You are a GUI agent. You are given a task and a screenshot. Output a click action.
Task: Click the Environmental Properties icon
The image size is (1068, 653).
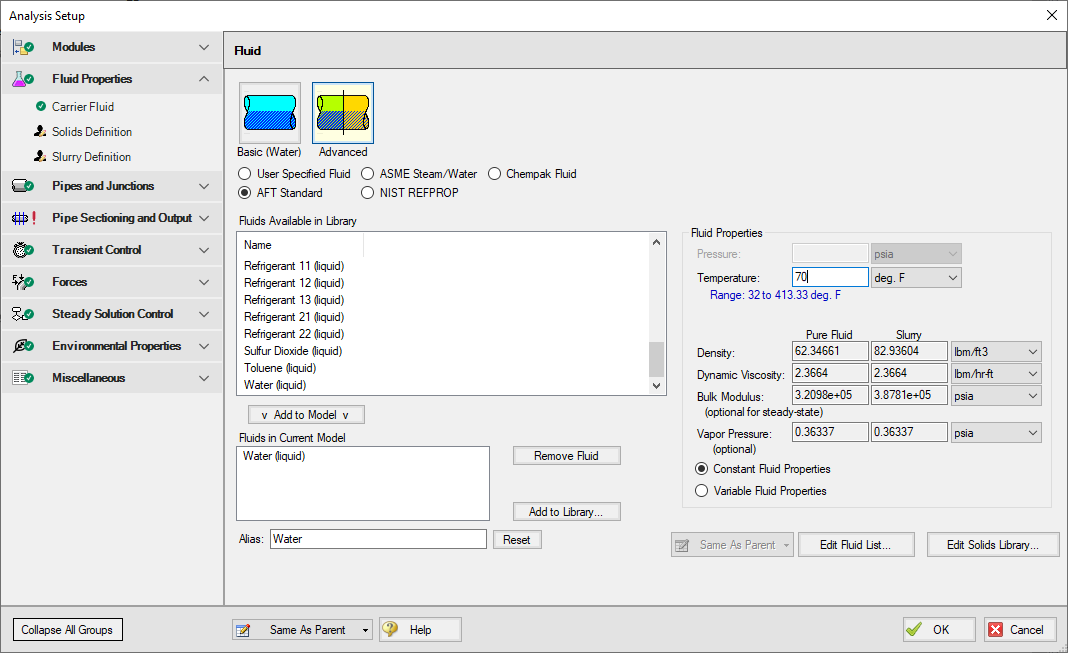click(x=24, y=346)
